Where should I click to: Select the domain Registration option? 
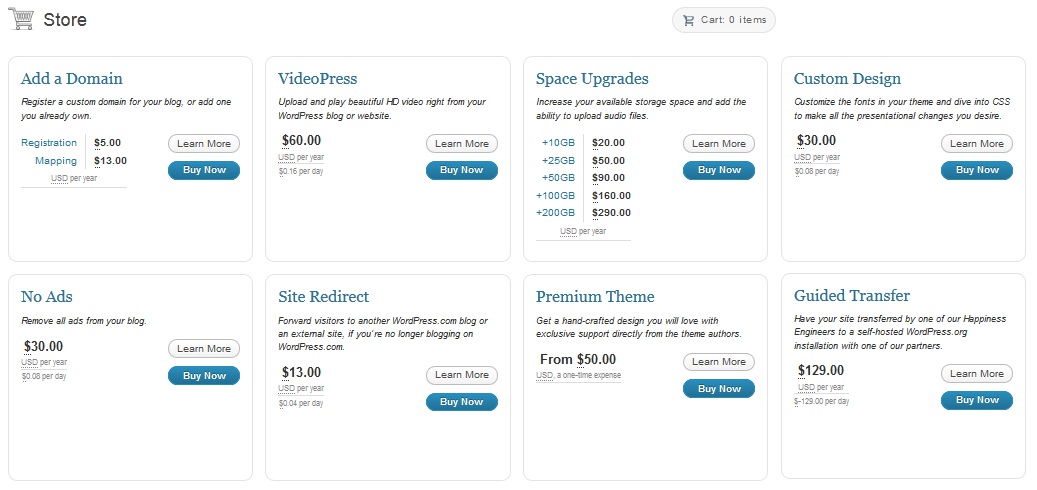tap(49, 143)
